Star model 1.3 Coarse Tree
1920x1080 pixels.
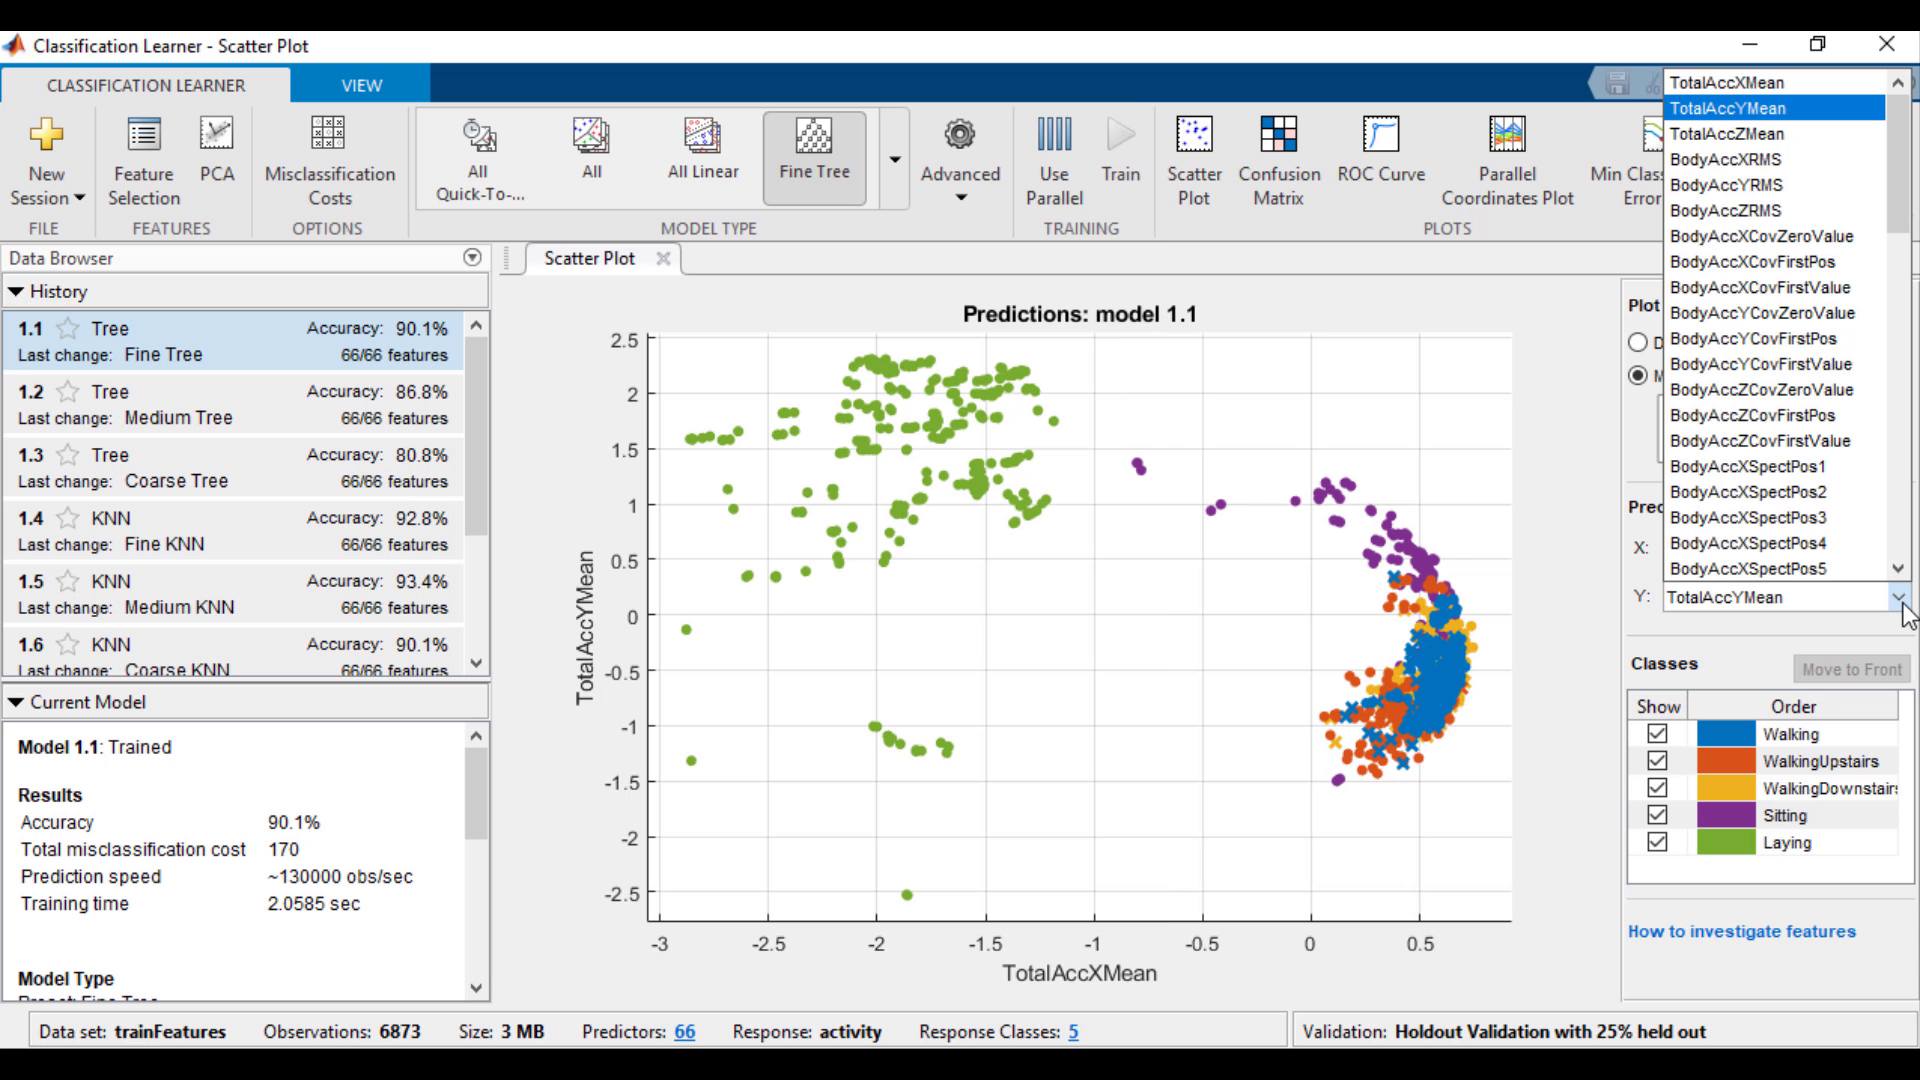coord(68,455)
